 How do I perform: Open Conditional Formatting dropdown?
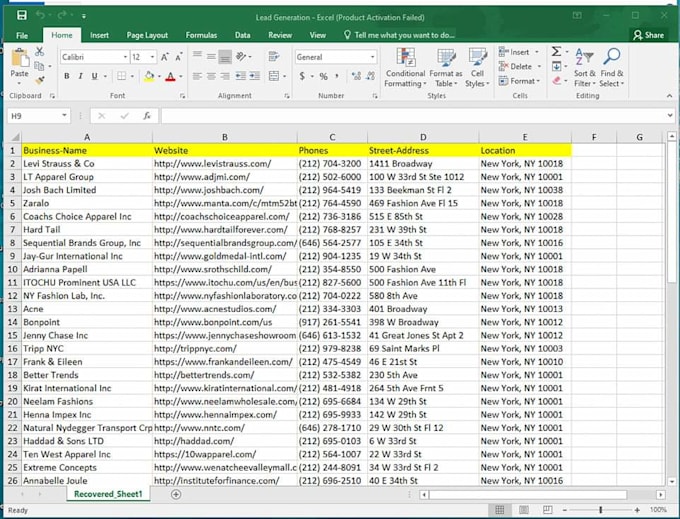tap(405, 67)
